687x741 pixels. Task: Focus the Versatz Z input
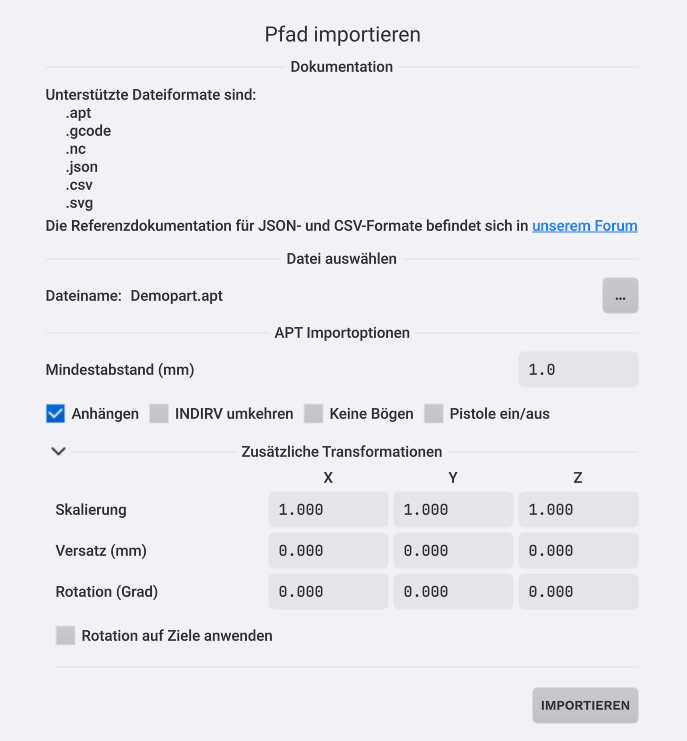578,551
